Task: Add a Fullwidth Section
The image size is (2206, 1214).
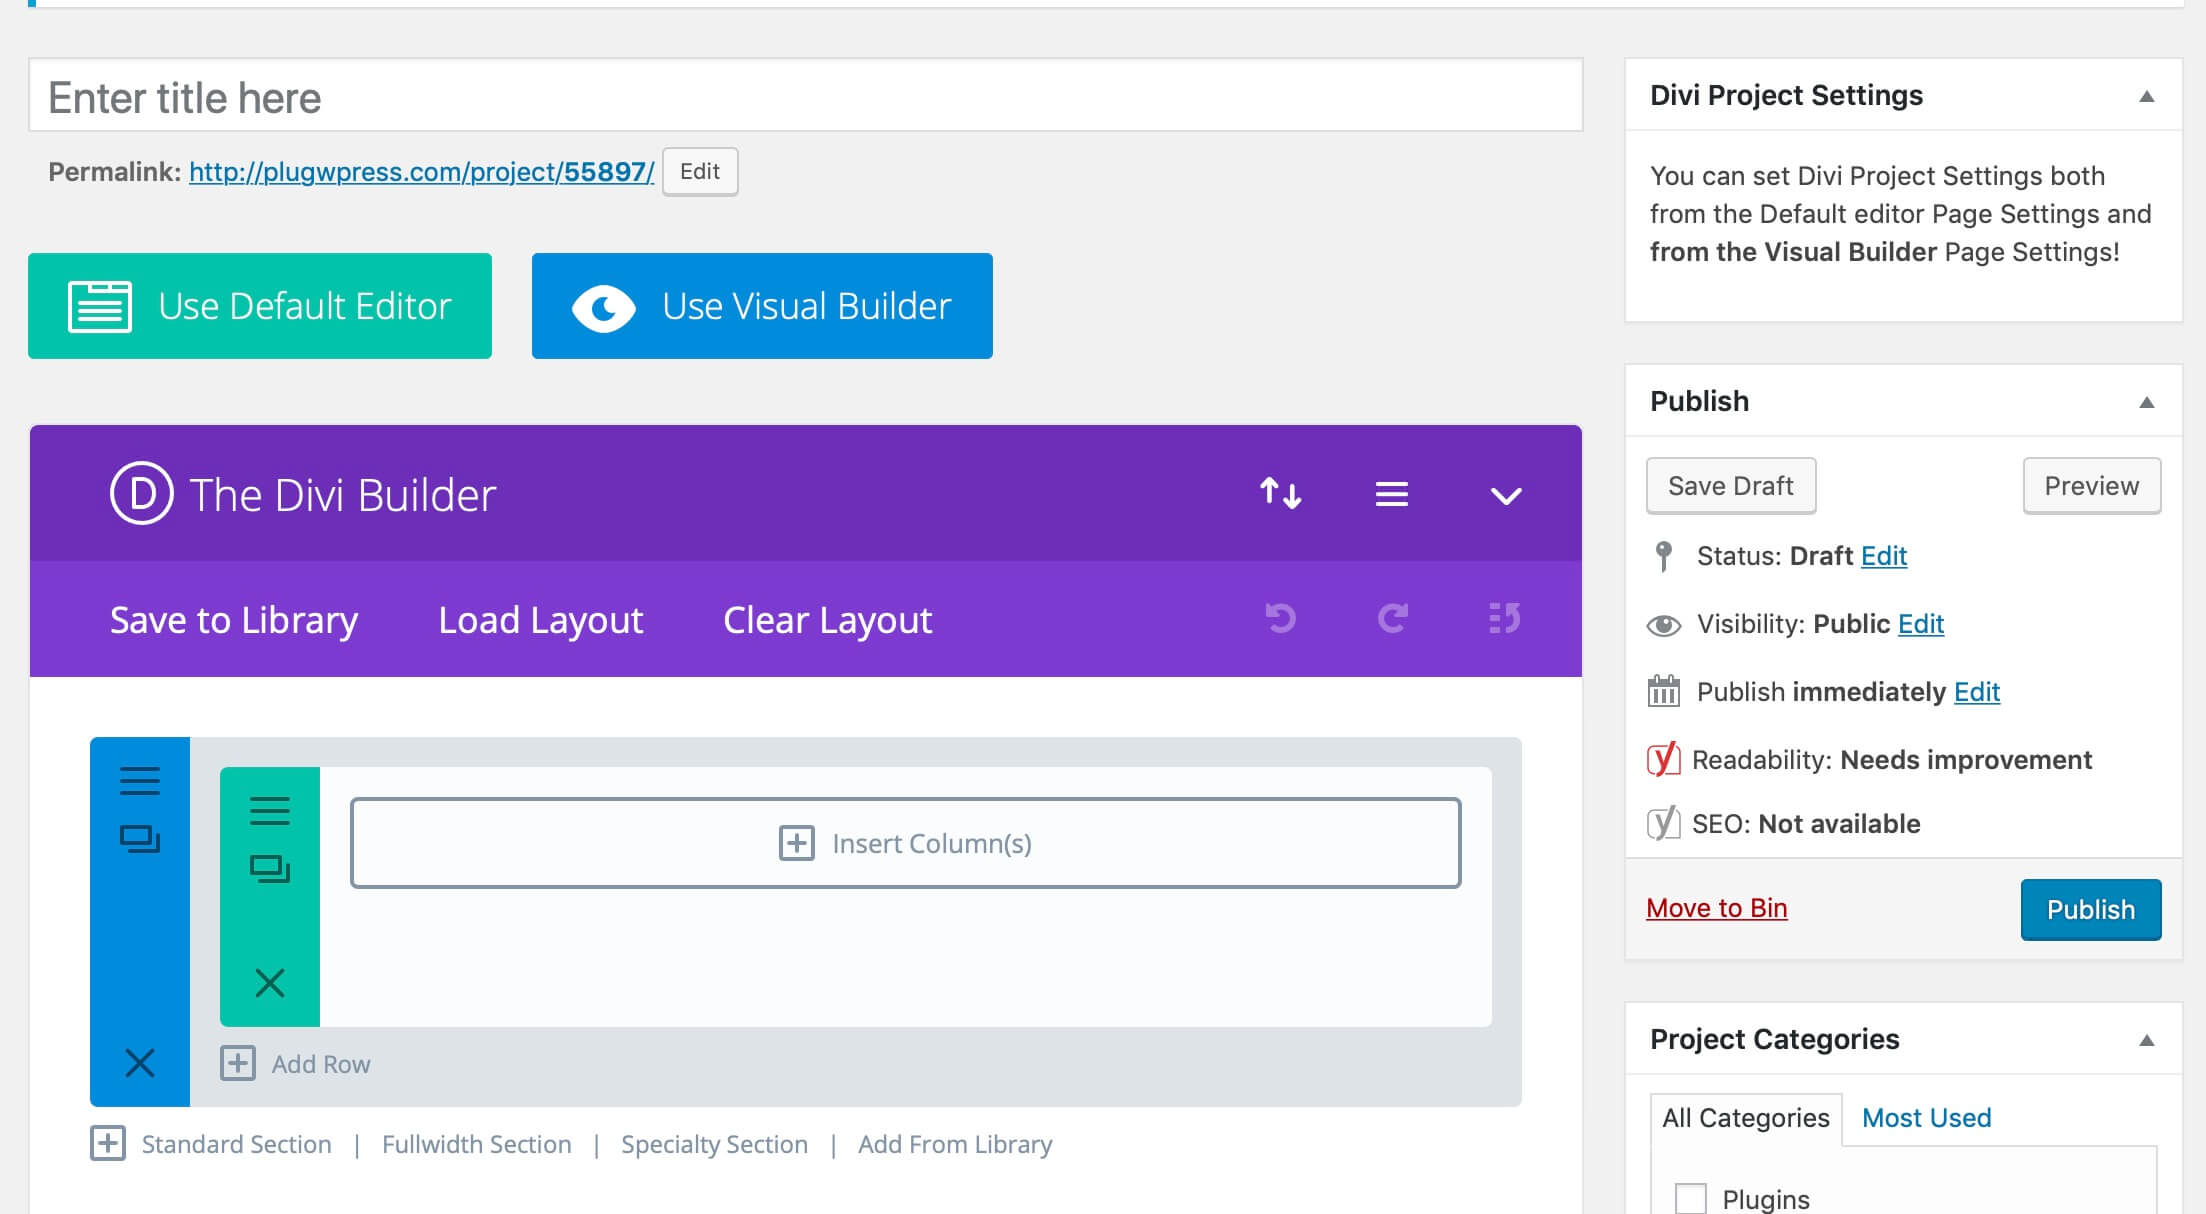Action: click(x=477, y=1144)
